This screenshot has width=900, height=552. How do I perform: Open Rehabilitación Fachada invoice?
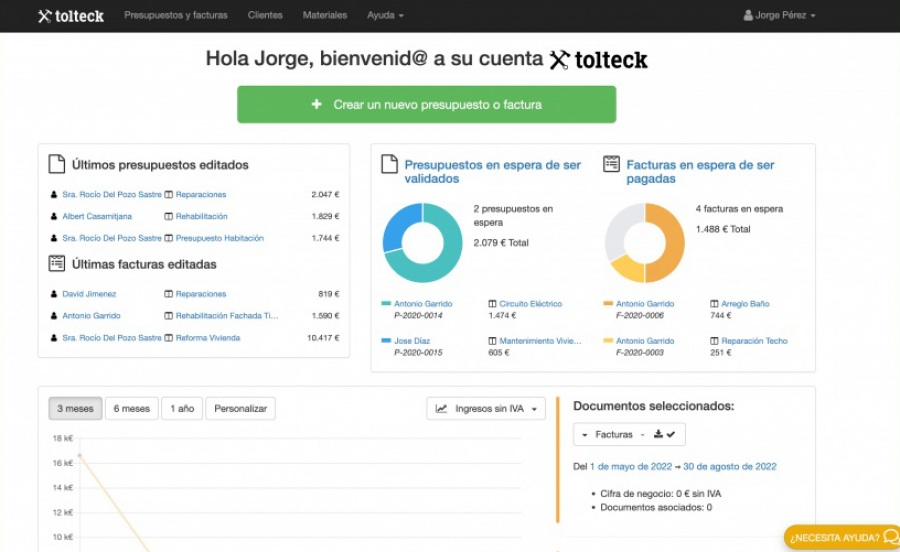[x=227, y=316]
